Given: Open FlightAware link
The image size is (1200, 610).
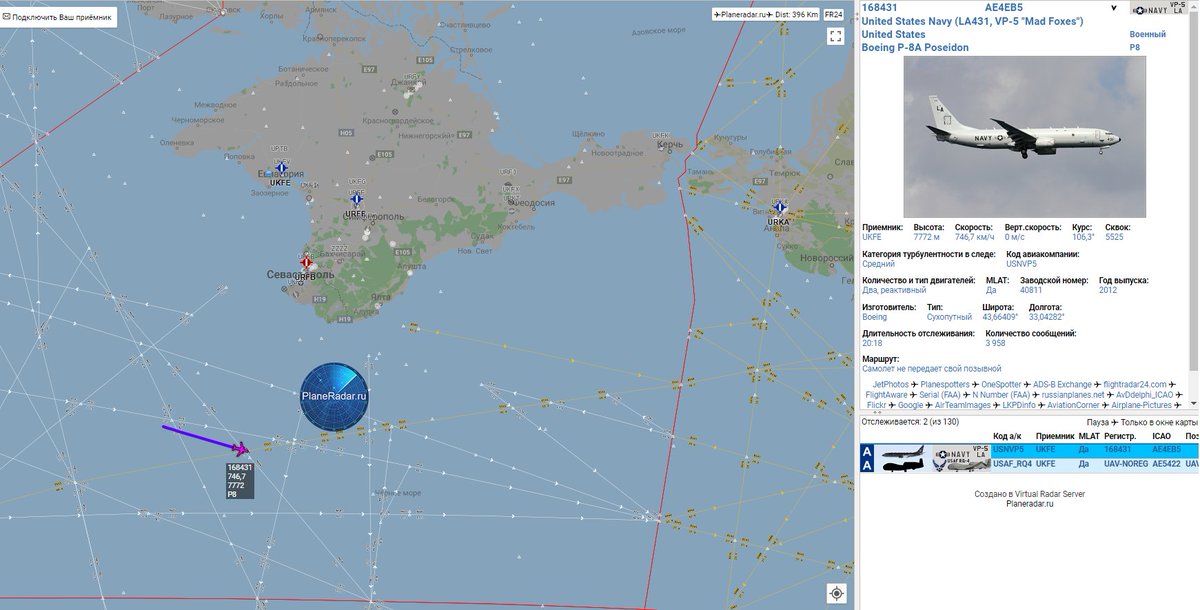Looking at the screenshot, I should coord(886,395).
